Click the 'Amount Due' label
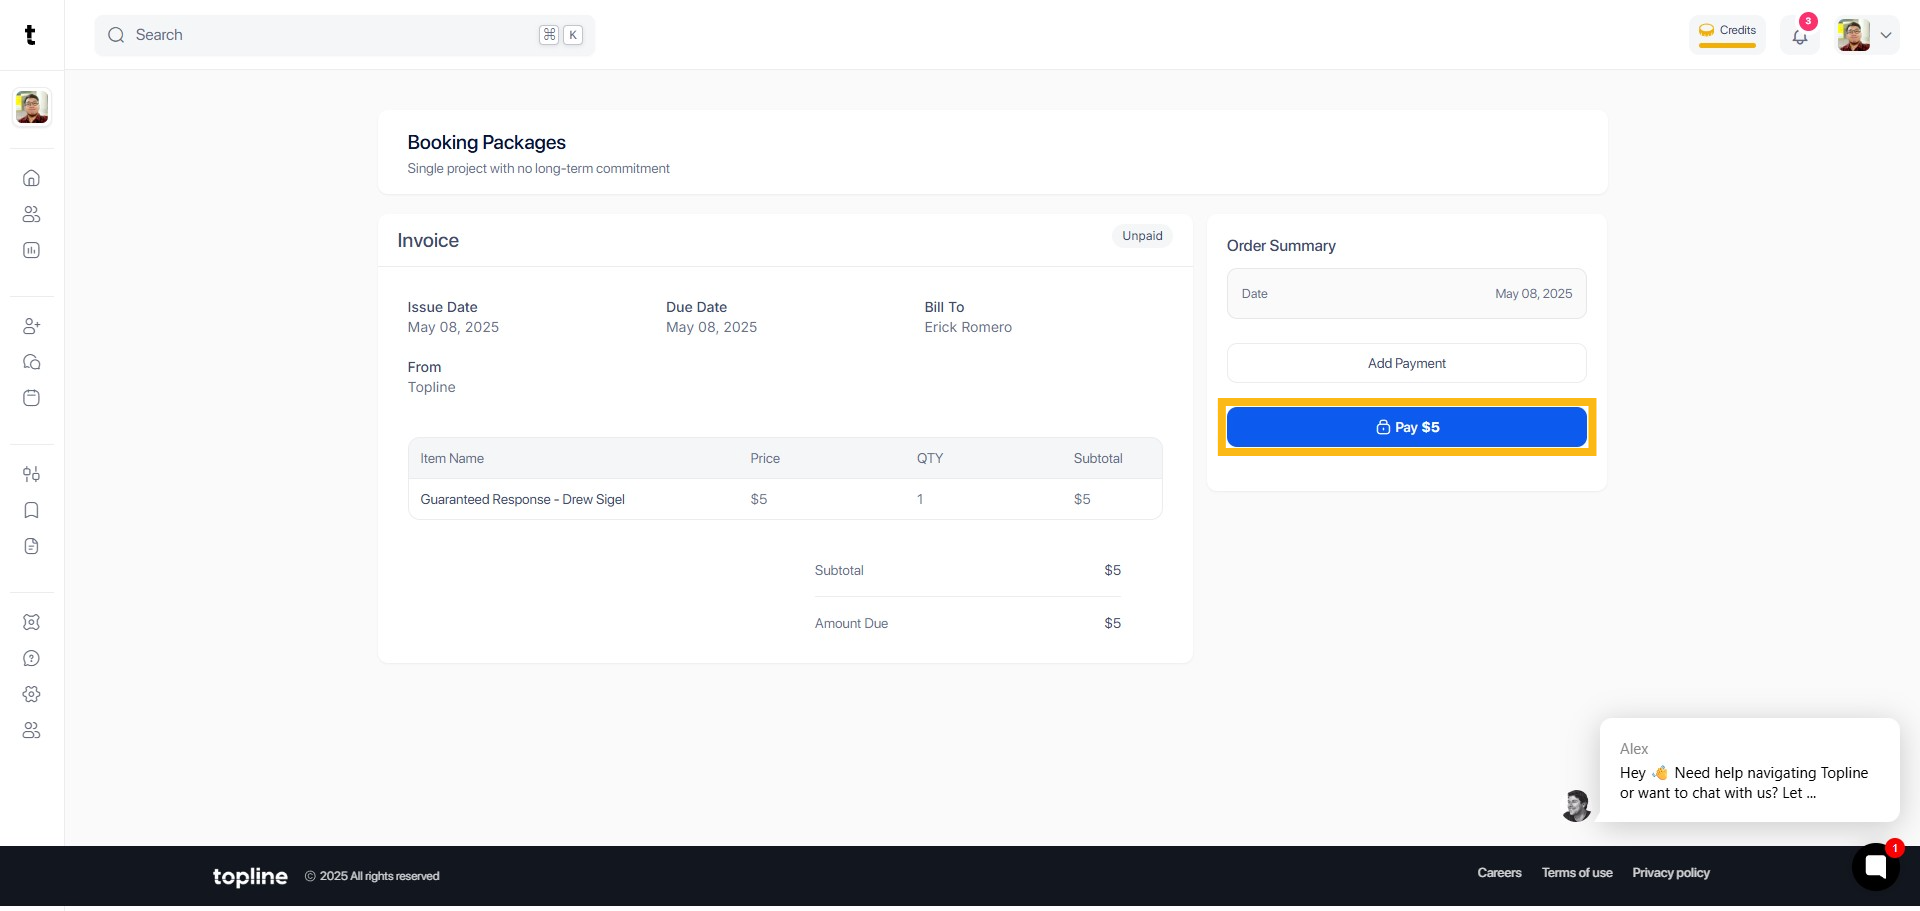The height and width of the screenshot is (911, 1920). point(851,623)
